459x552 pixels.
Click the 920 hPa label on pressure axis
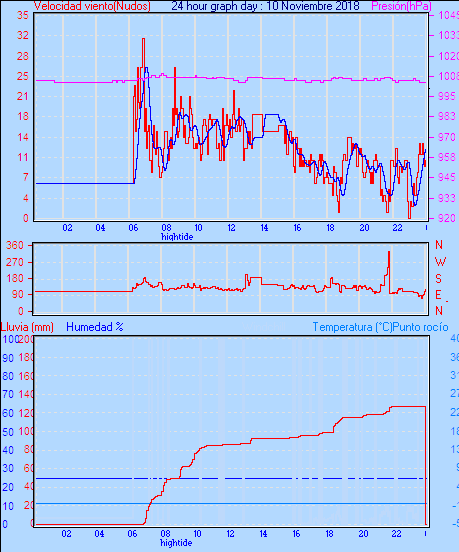448,218
